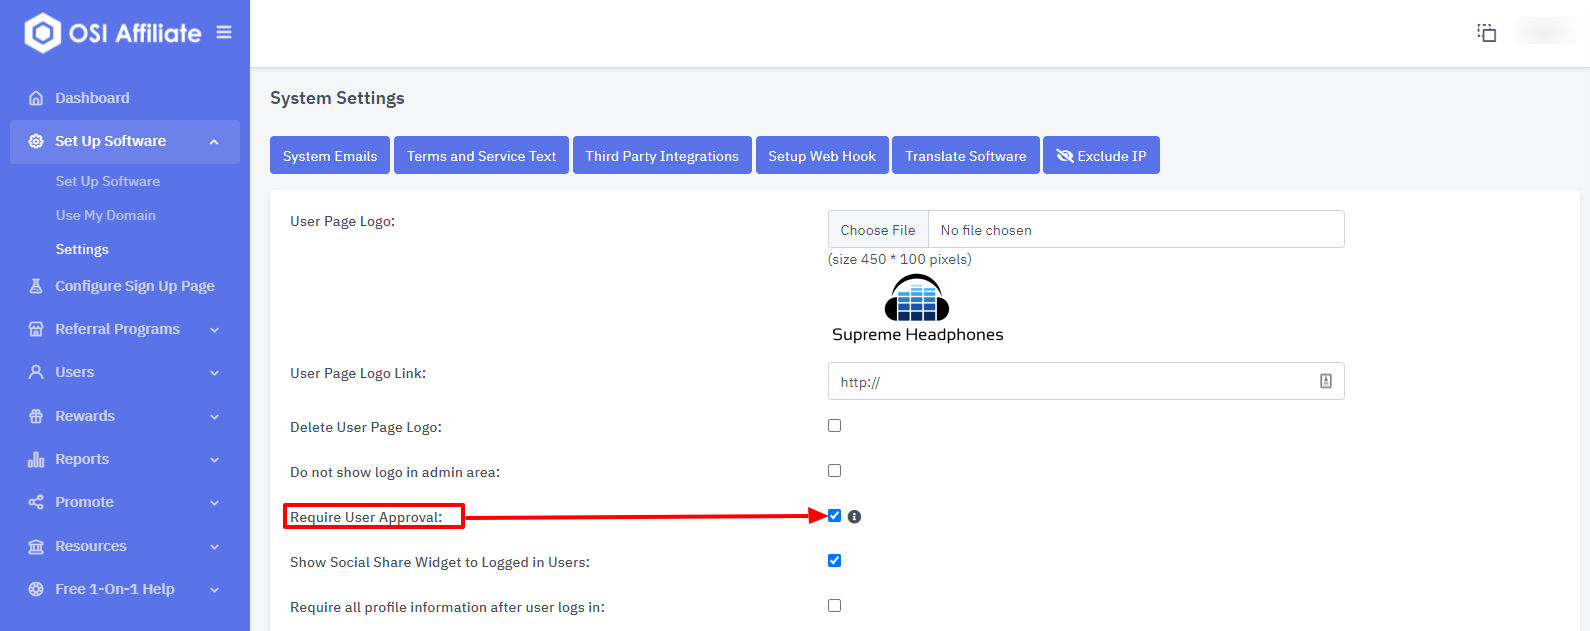Click the System Settings heading
Viewport: 1590px width, 631px height.
point(337,98)
